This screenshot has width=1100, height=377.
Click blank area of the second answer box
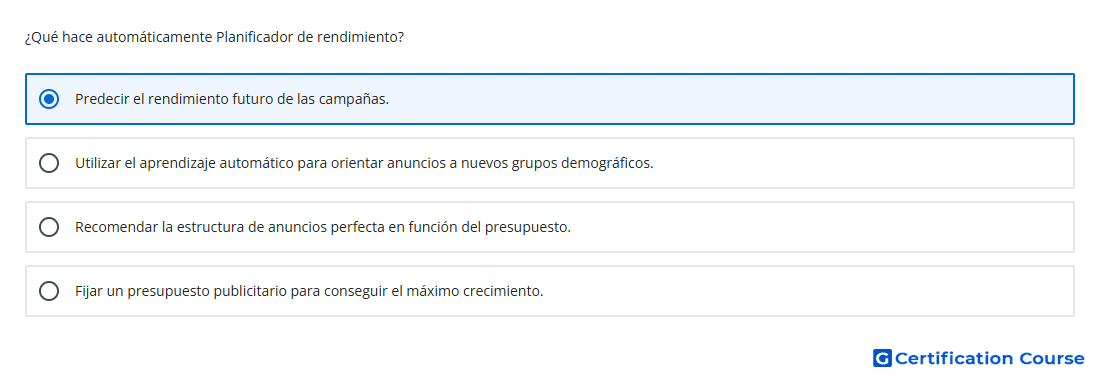point(863,163)
